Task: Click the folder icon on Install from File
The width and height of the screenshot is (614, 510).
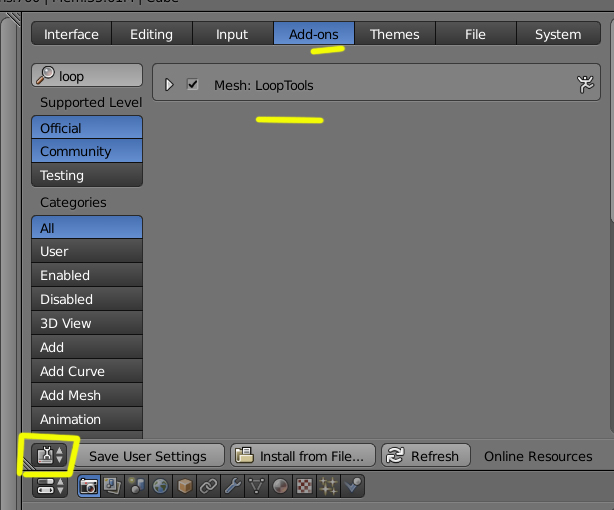Action: point(245,456)
